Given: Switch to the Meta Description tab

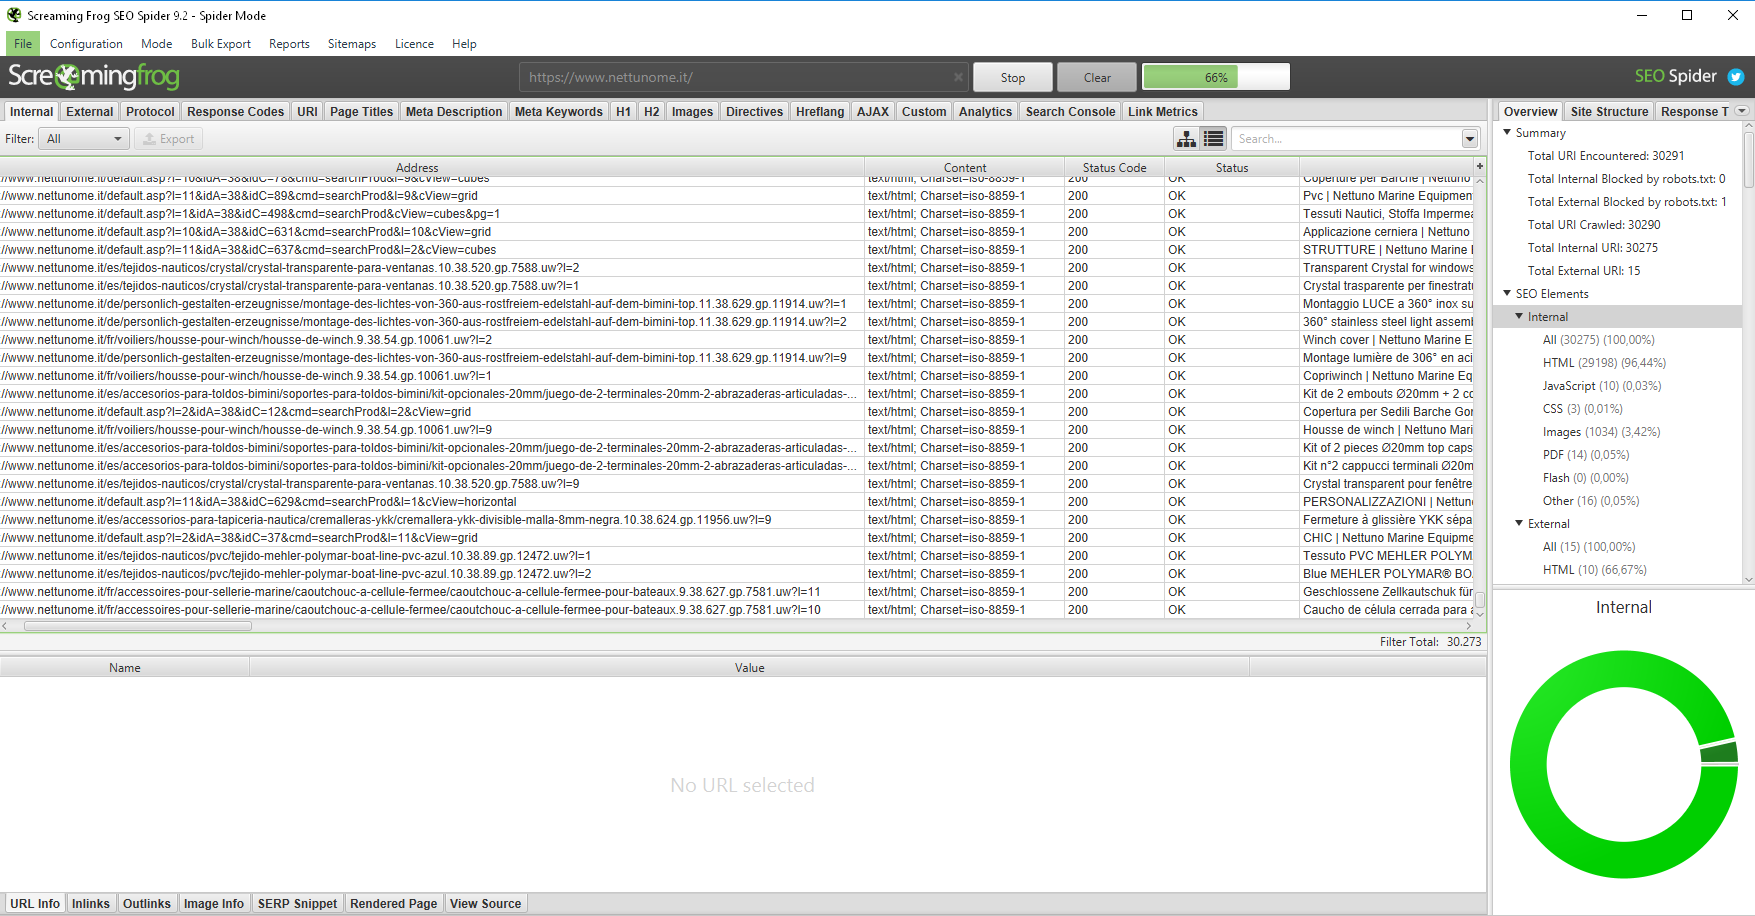Looking at the screenshot, I should coord(454,111).
